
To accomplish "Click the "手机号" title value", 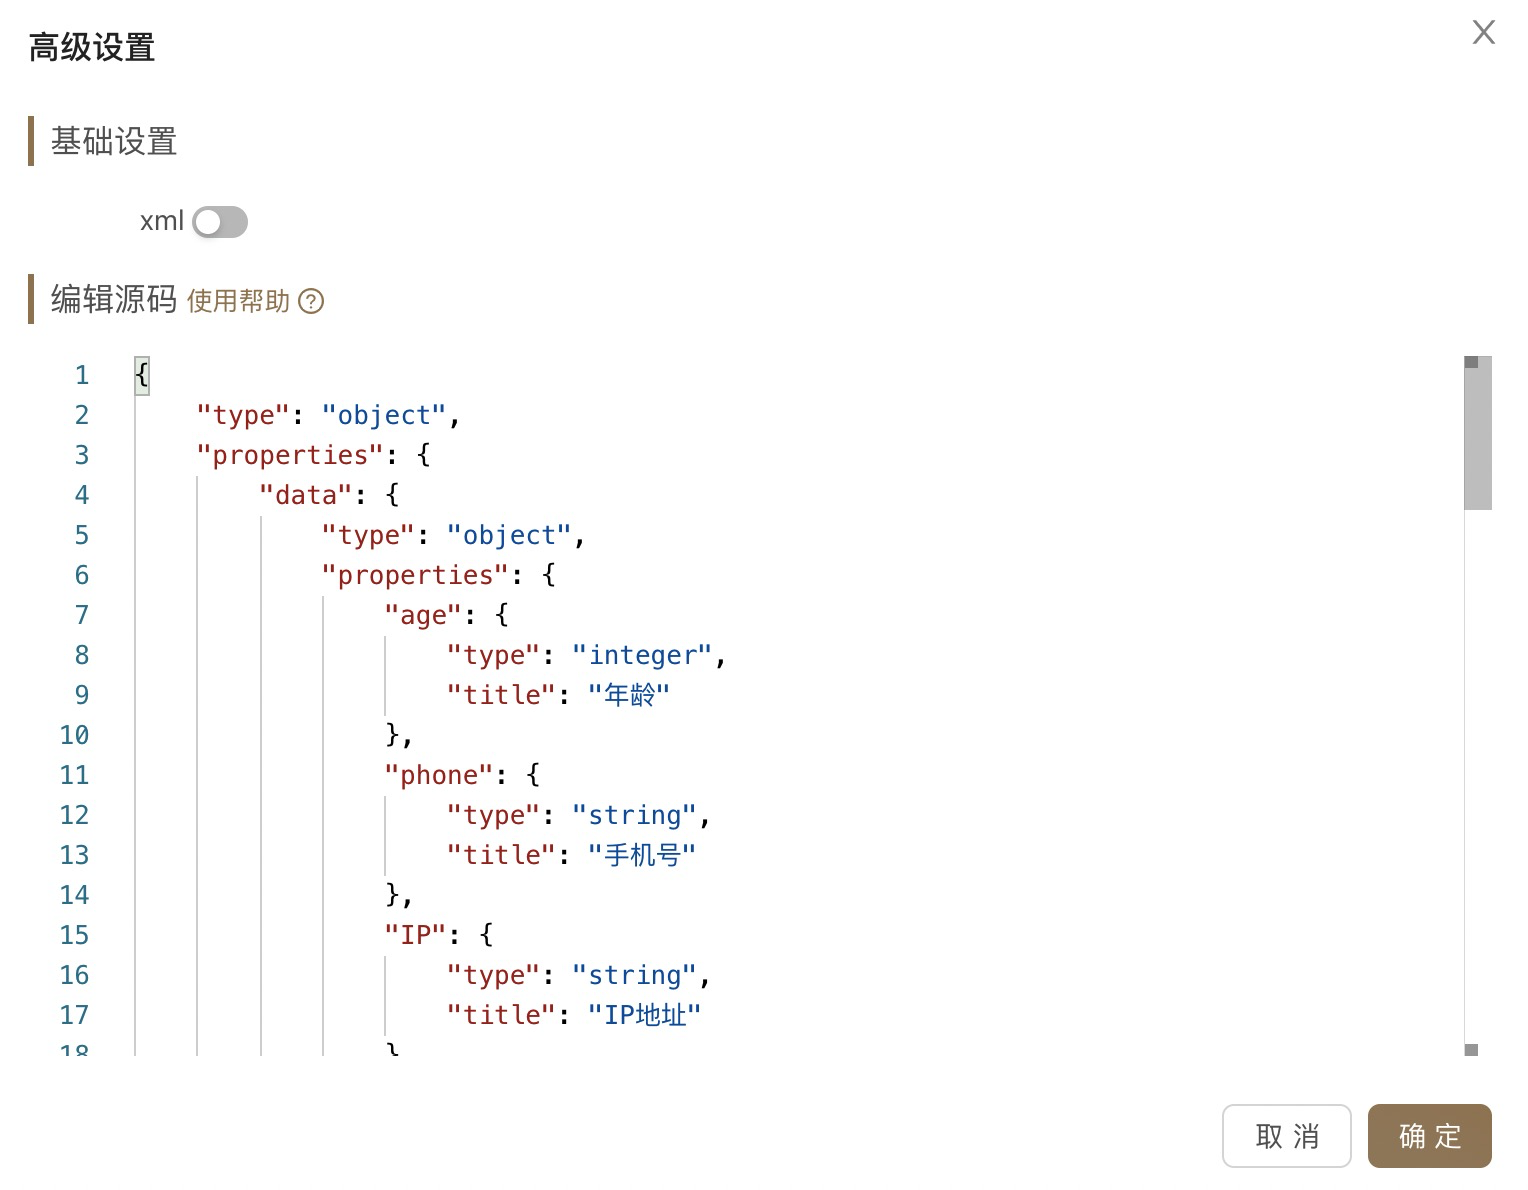I will [642, 855].
